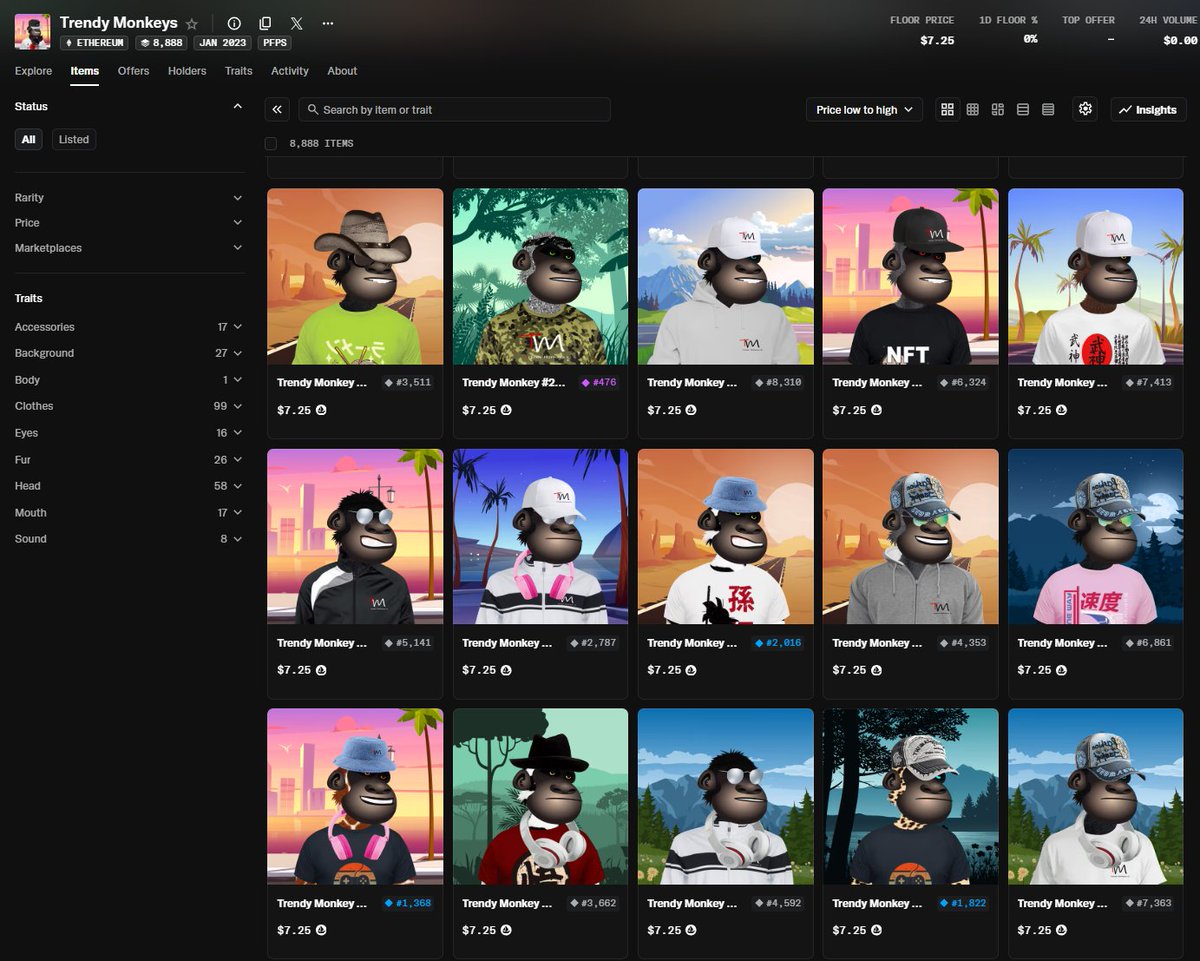Open the three-dot more options menu
Viewport: 1200px width, 961px height.
[328, 23]
